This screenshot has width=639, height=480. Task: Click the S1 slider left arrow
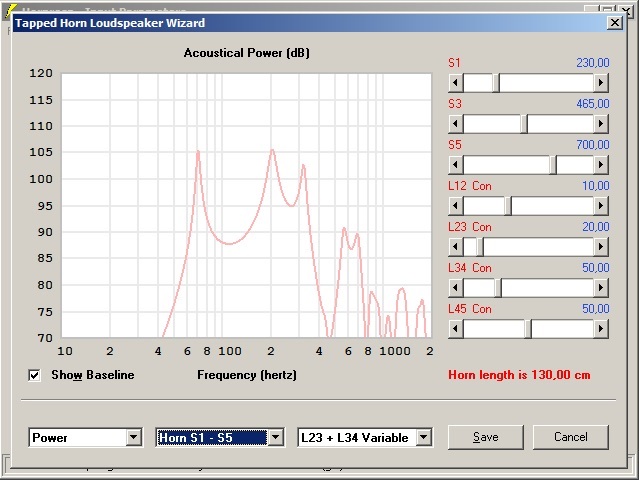coord(456,83)
